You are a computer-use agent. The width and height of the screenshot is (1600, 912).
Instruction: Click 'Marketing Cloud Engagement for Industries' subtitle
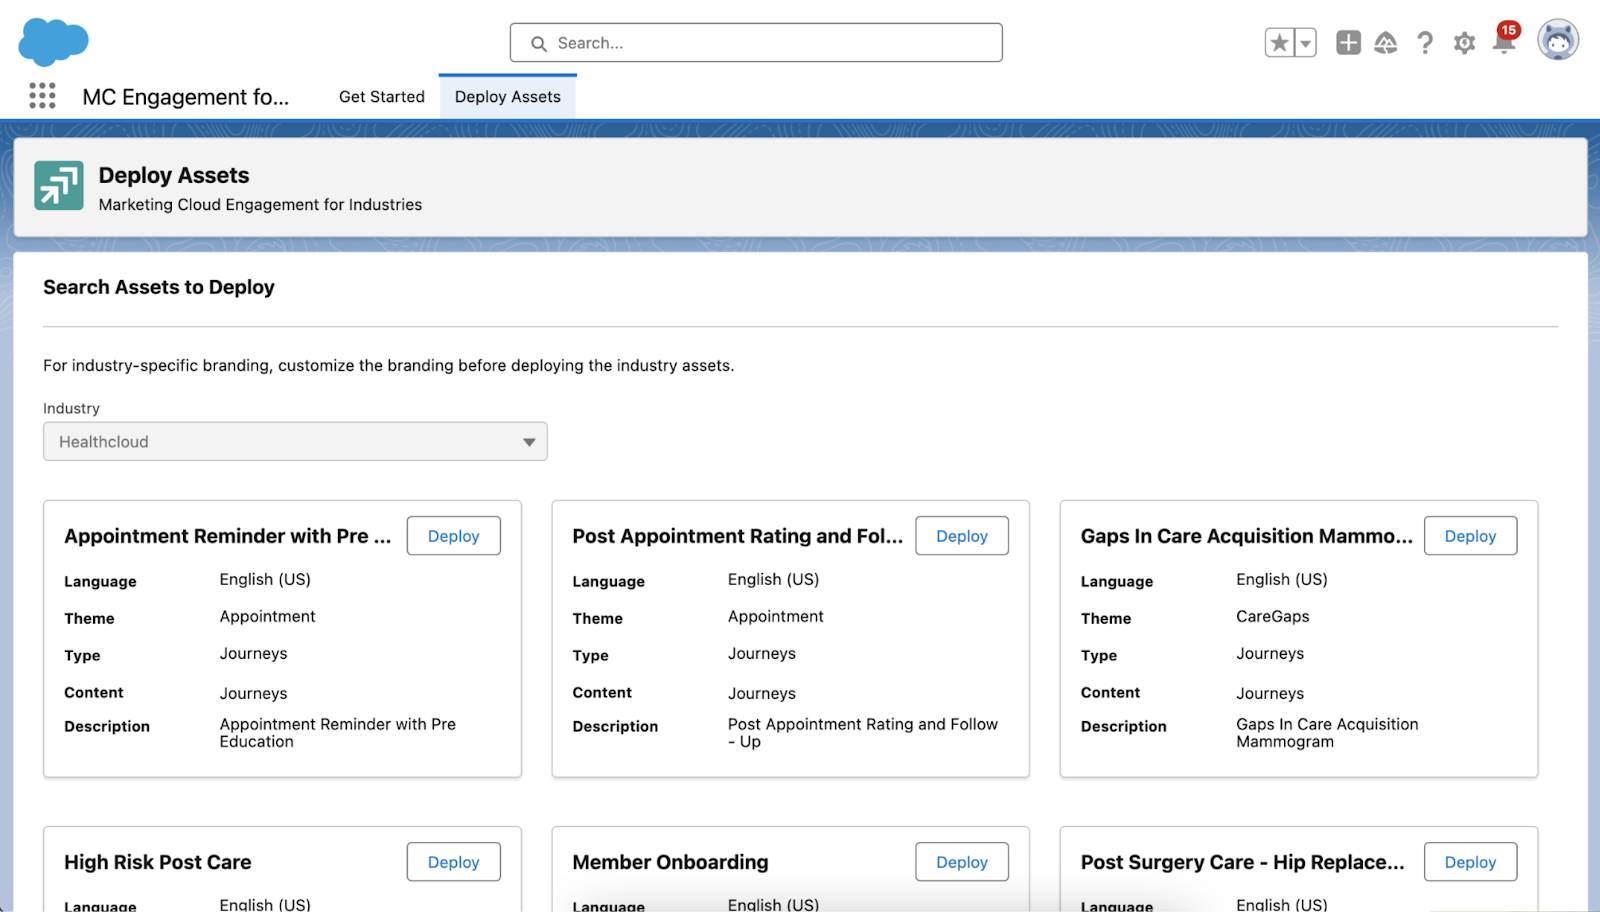[x=260, y=204]
